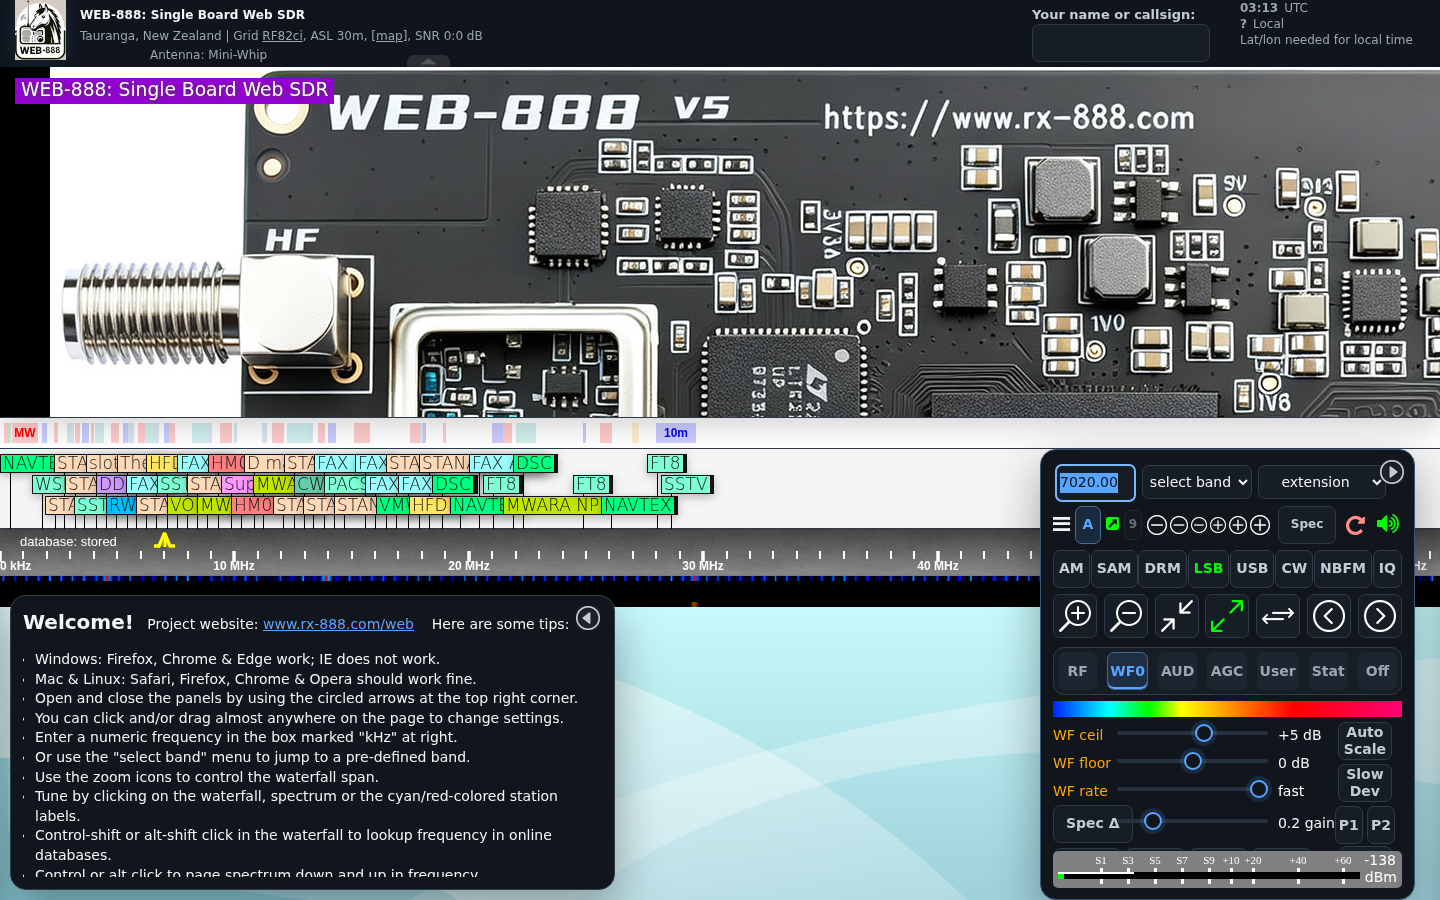Switch to the Off tab
The image size is (1440, 900).
1377,671
